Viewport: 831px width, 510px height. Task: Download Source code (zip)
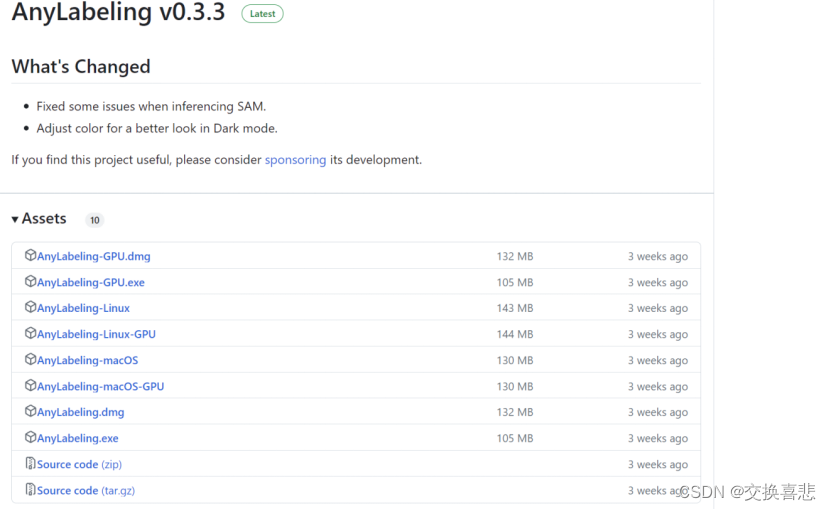point(79,464)
